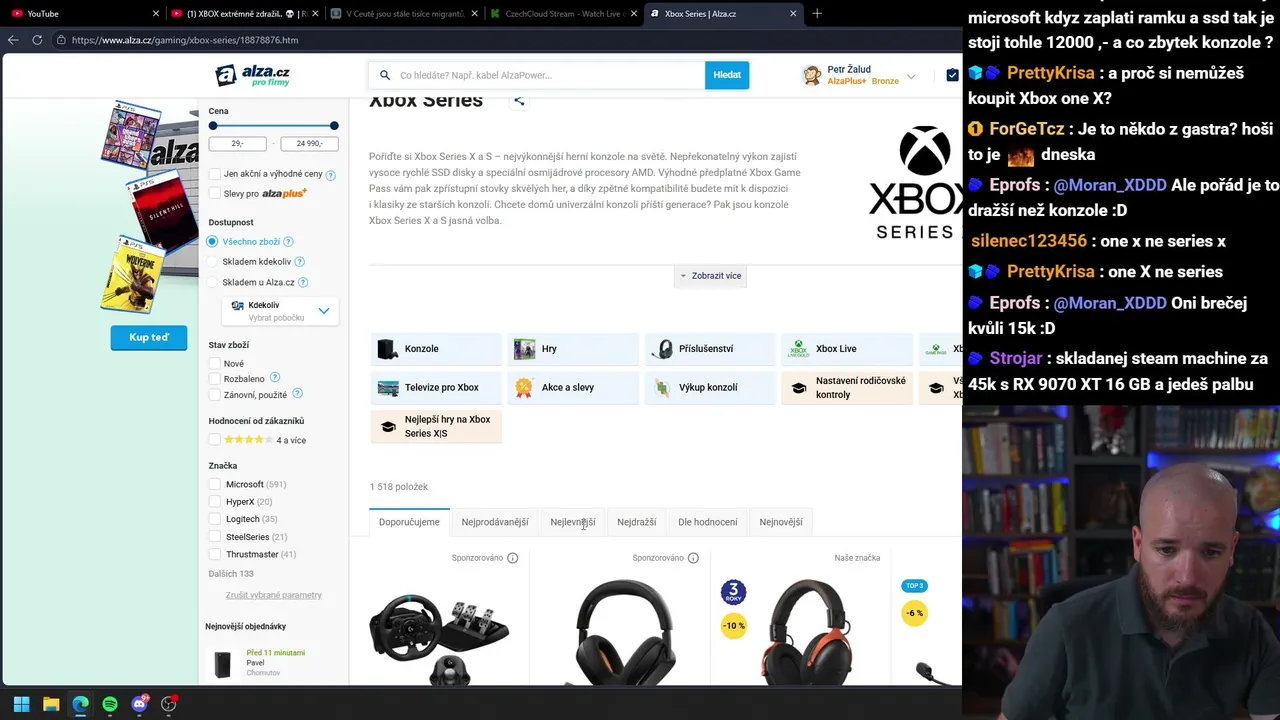Open OBS Studio from the taskbar
Viewport: 1280px width, 720px height.
(169, 704)
